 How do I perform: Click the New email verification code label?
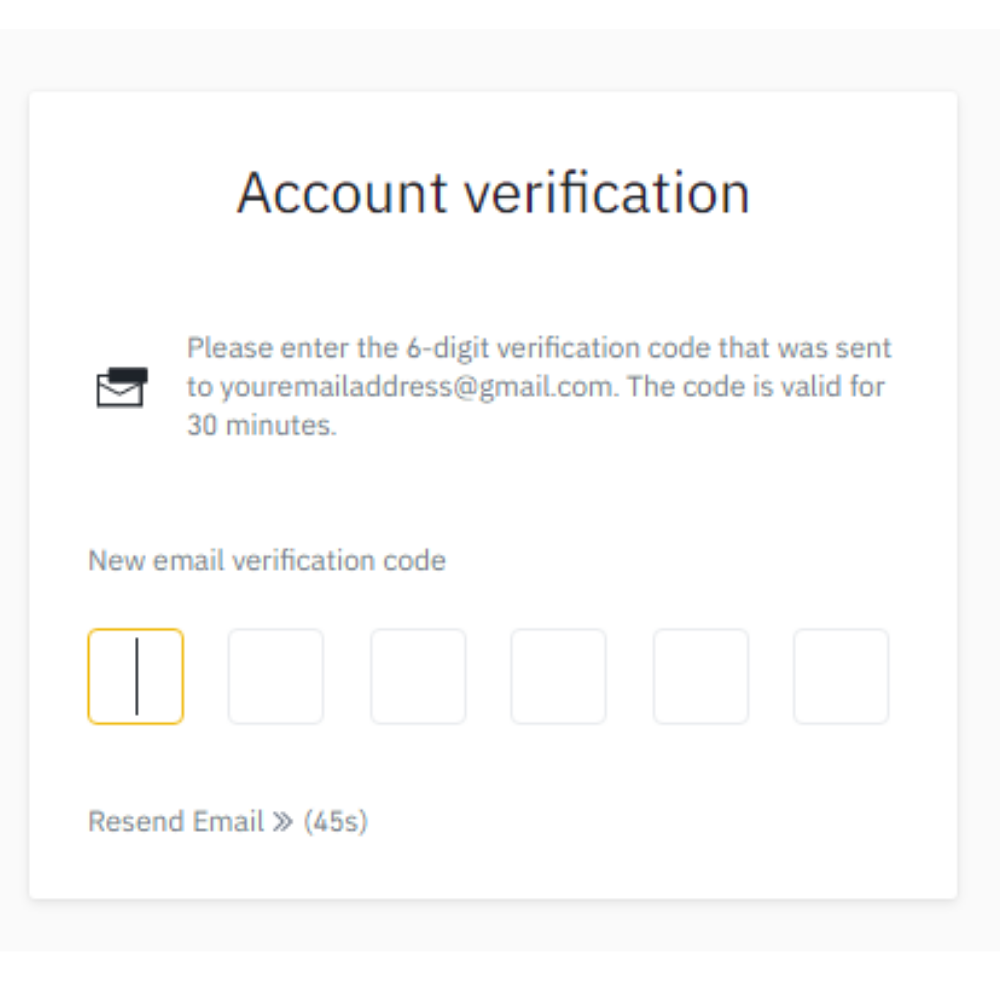coord(266,560)
